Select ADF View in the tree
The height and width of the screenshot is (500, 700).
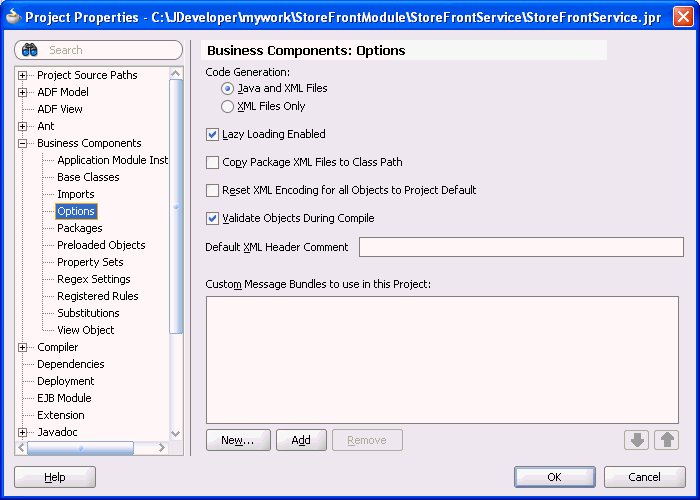pyautogui.click(x=60, y=109)
